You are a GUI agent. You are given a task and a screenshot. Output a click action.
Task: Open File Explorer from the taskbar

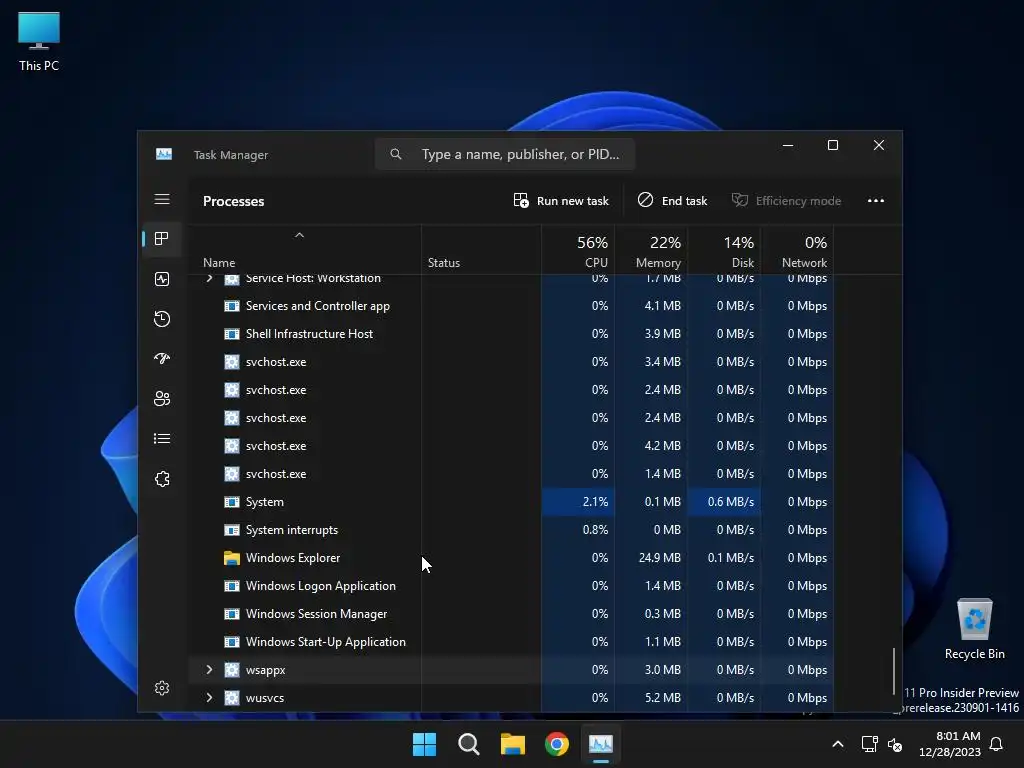(x=513, y=744)
